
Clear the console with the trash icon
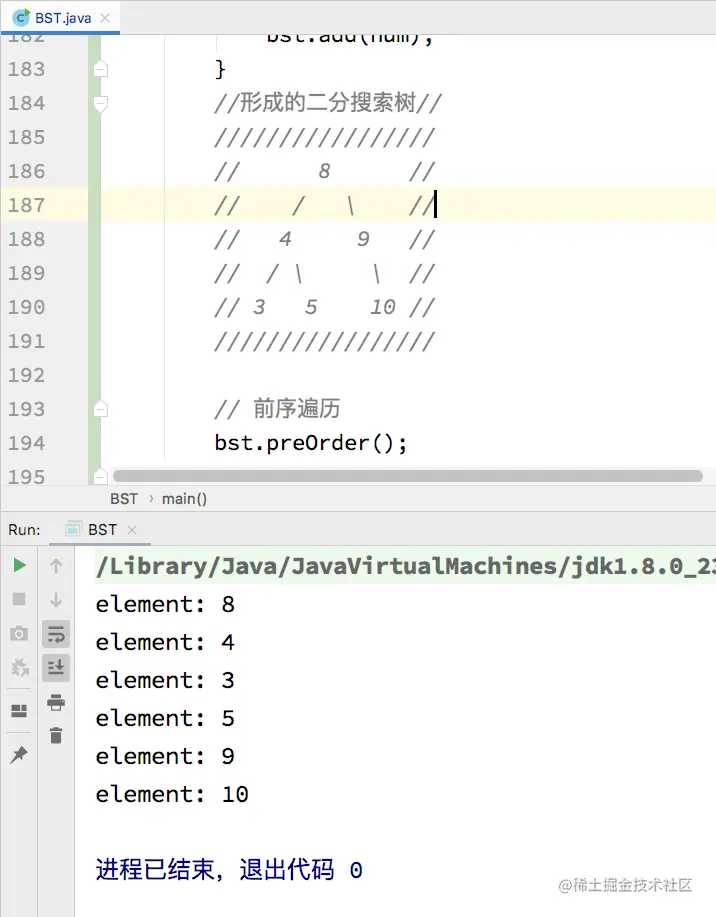56,736
